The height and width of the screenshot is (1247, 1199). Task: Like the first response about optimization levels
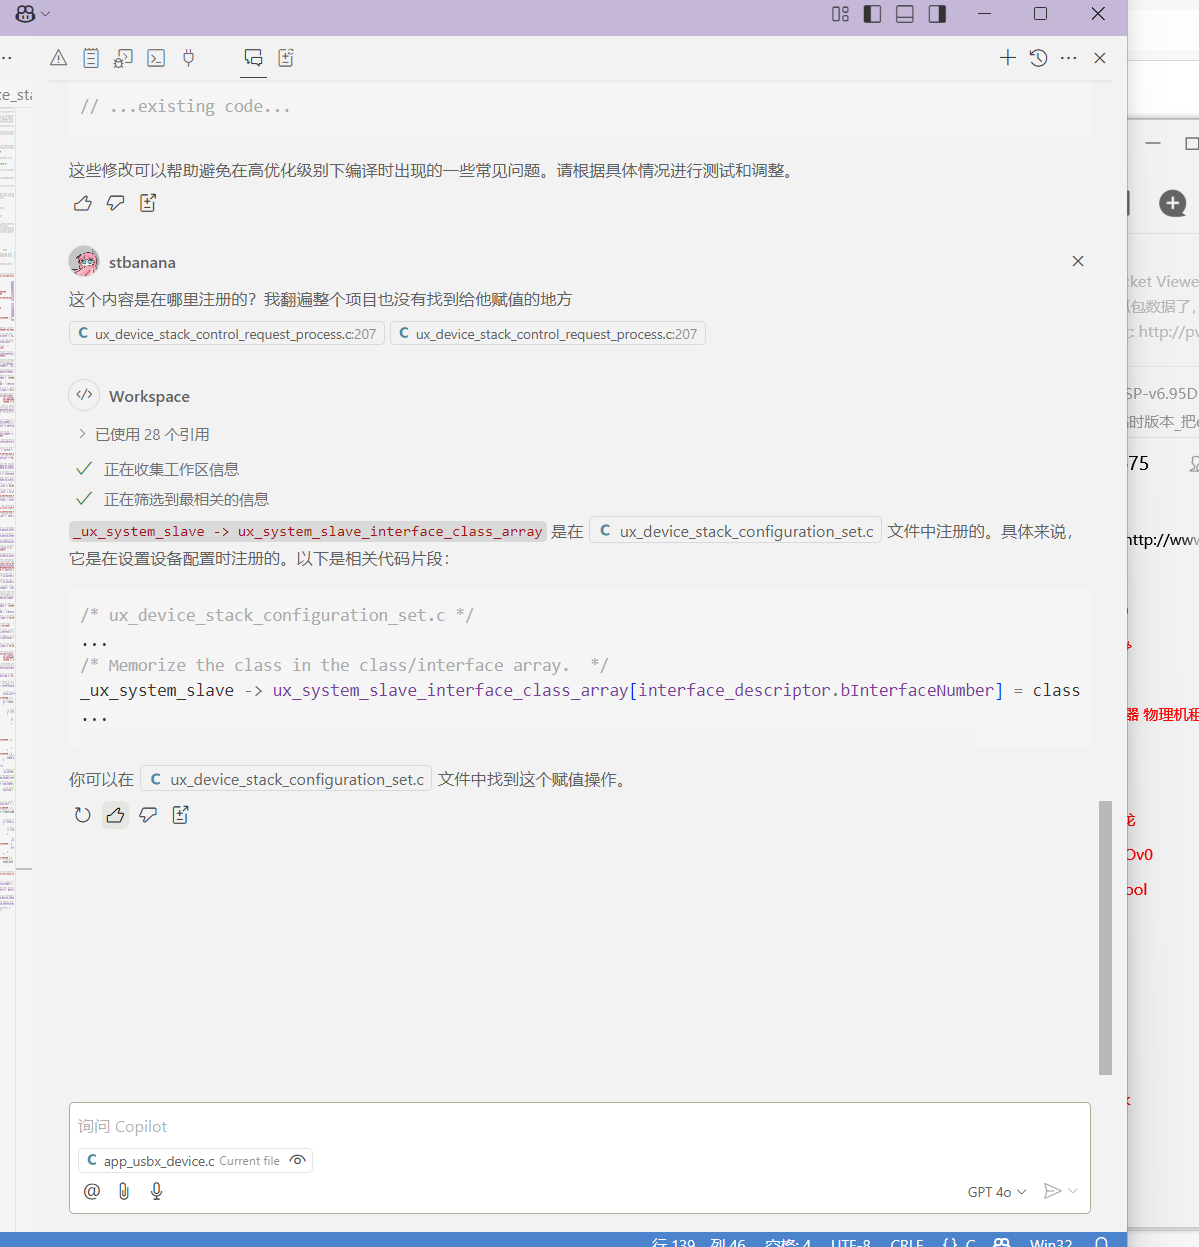[83, 203]
